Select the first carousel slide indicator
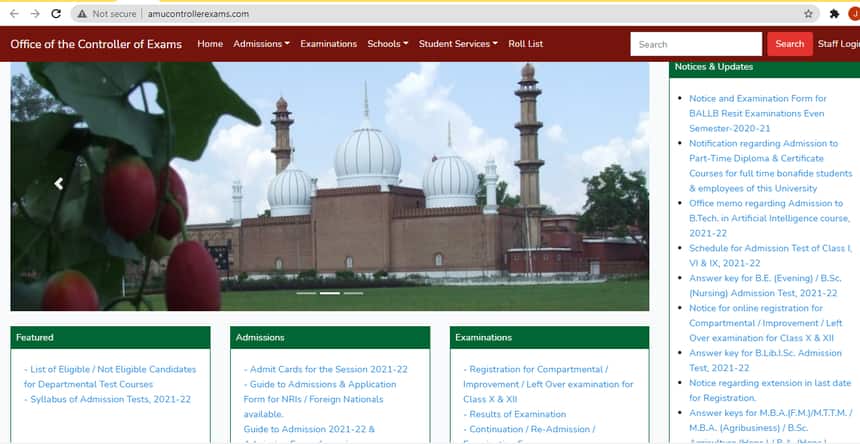860x444 pixels. point(306,293)
